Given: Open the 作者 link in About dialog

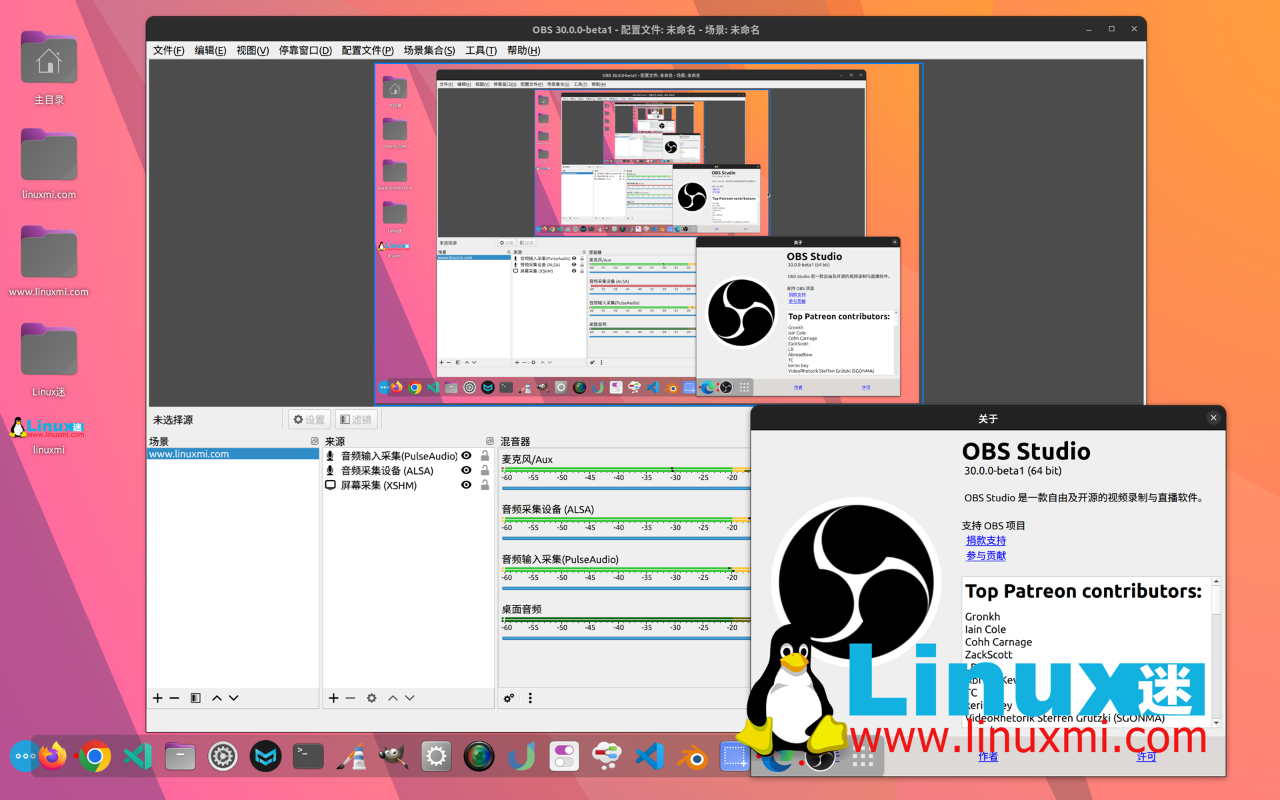Looking at the screenshot, I should click(988, 757).
